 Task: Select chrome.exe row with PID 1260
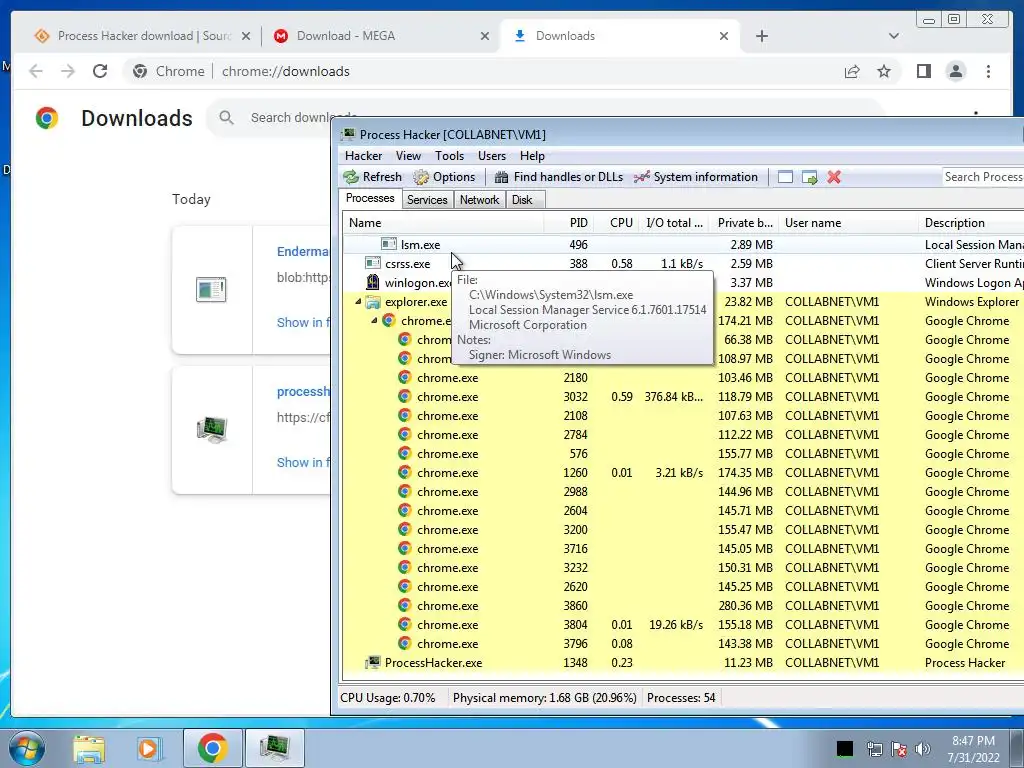click(683, 473)
